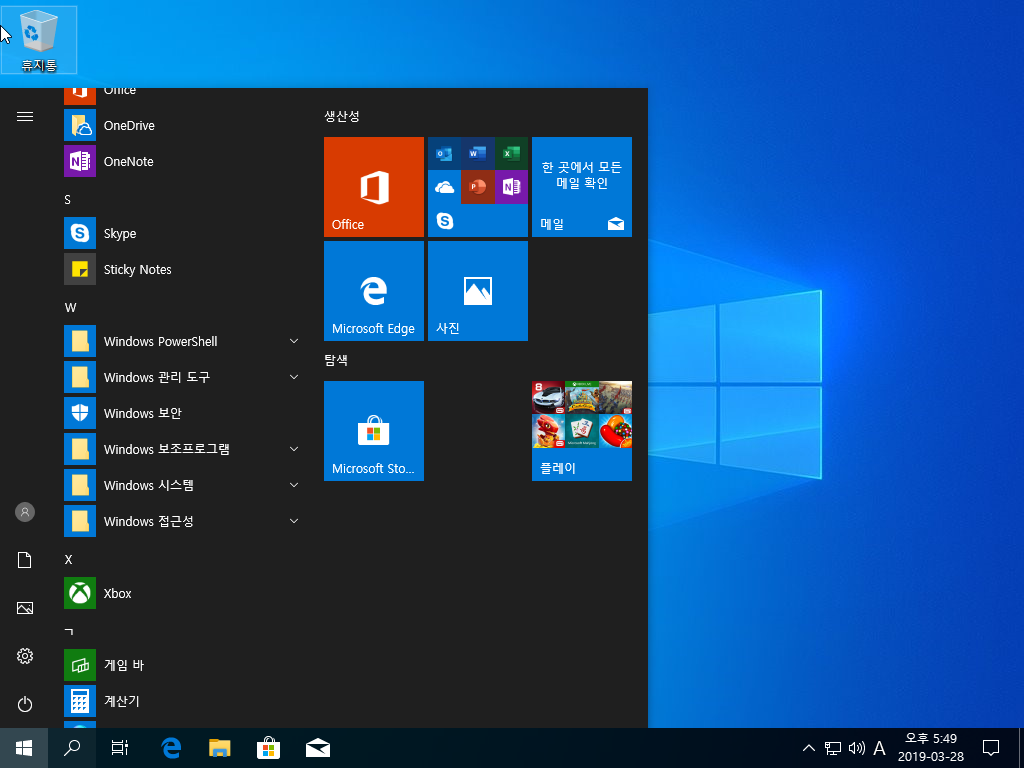1024x768 pixels.
Task: Open Settings gear in Start sidebar
Action: coord(25,656)
